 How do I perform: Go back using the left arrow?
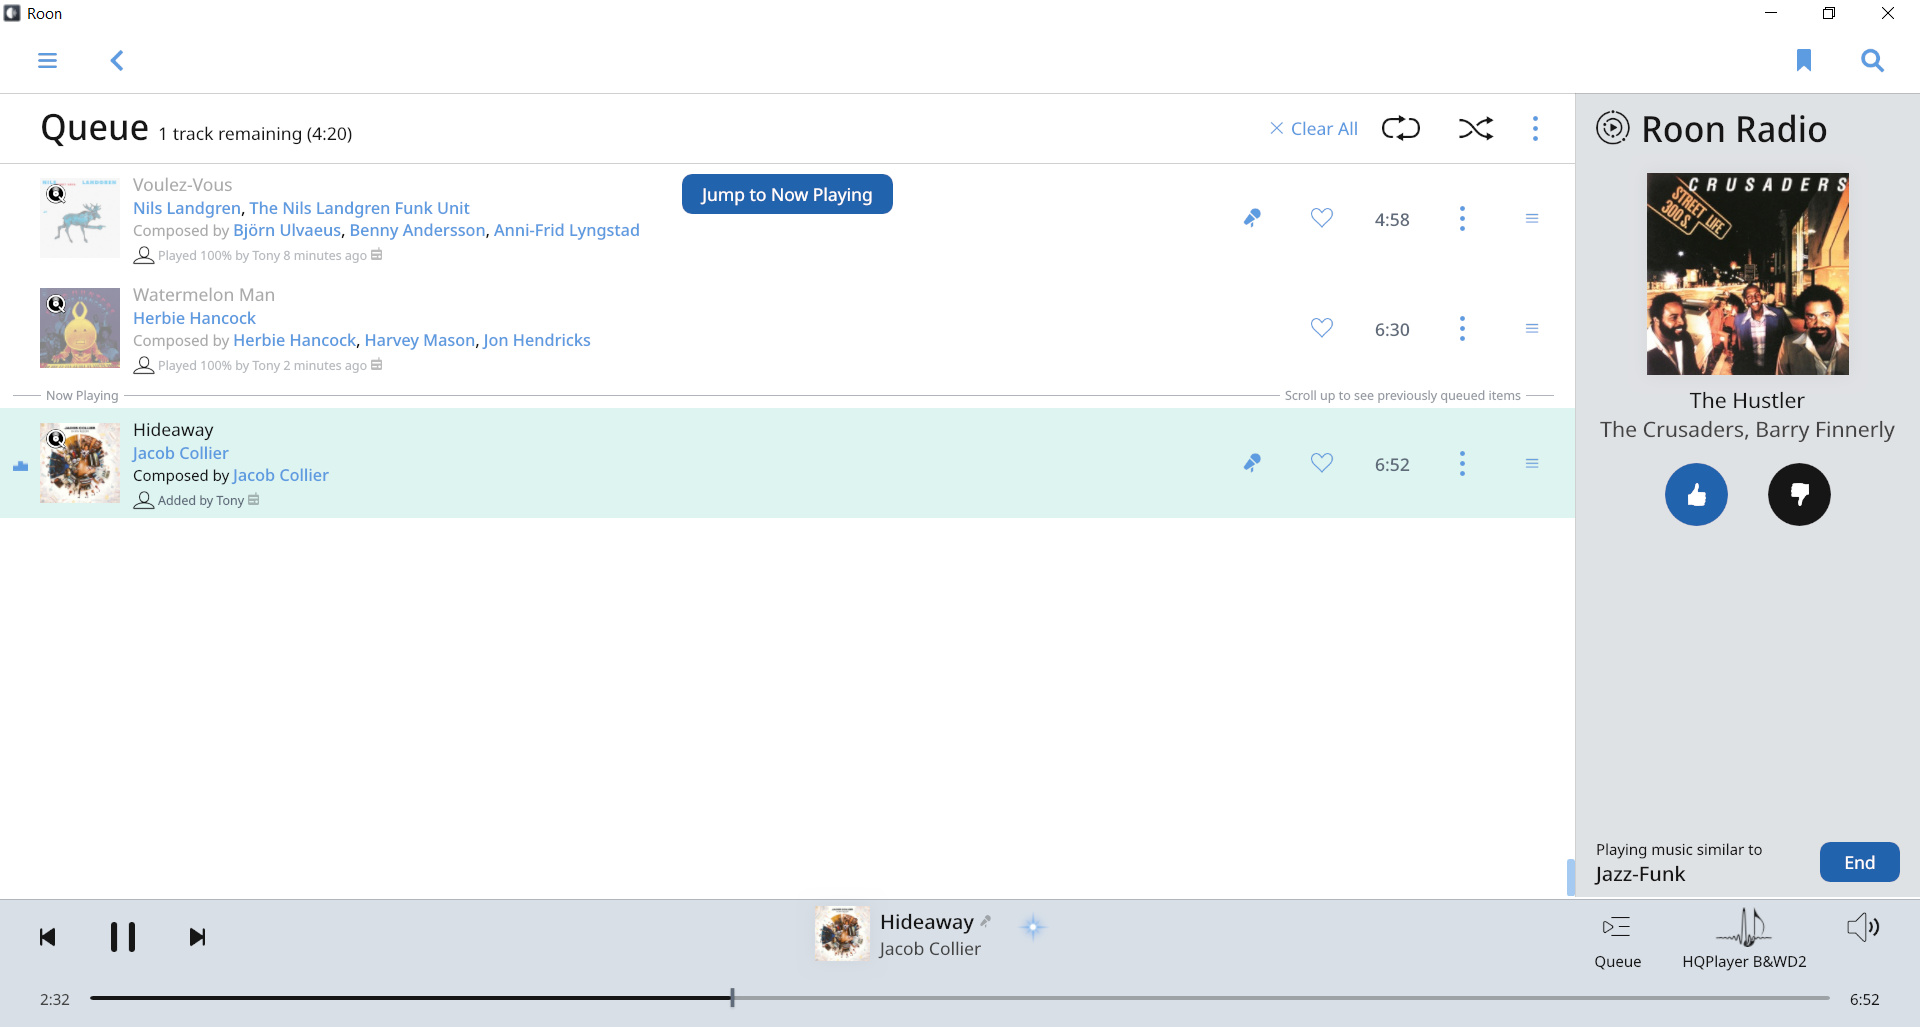pyautogui.click(x=117, y=61)
